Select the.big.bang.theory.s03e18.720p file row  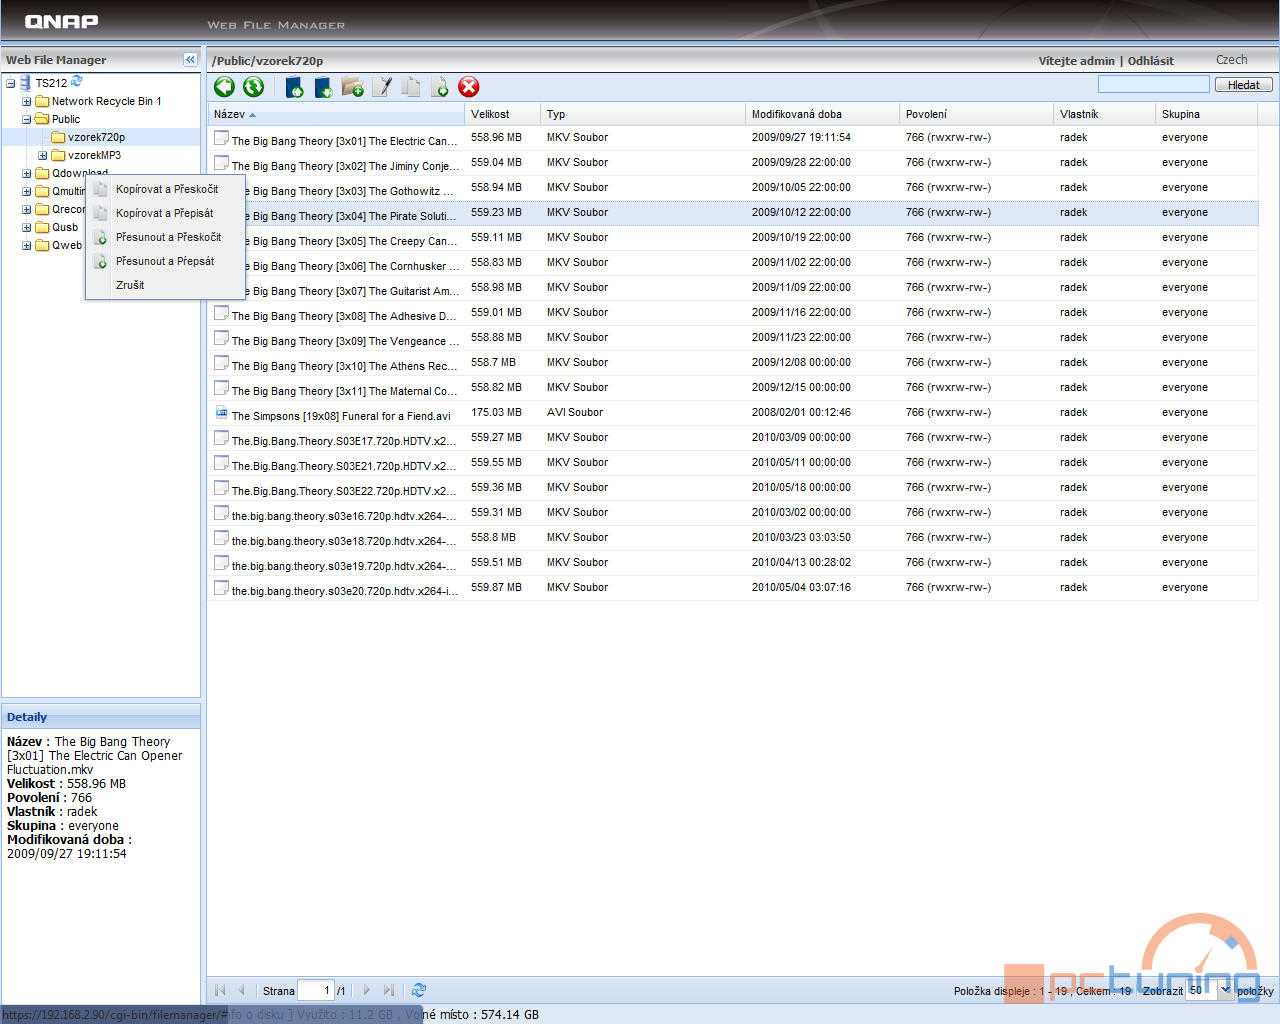coord(732,538)
